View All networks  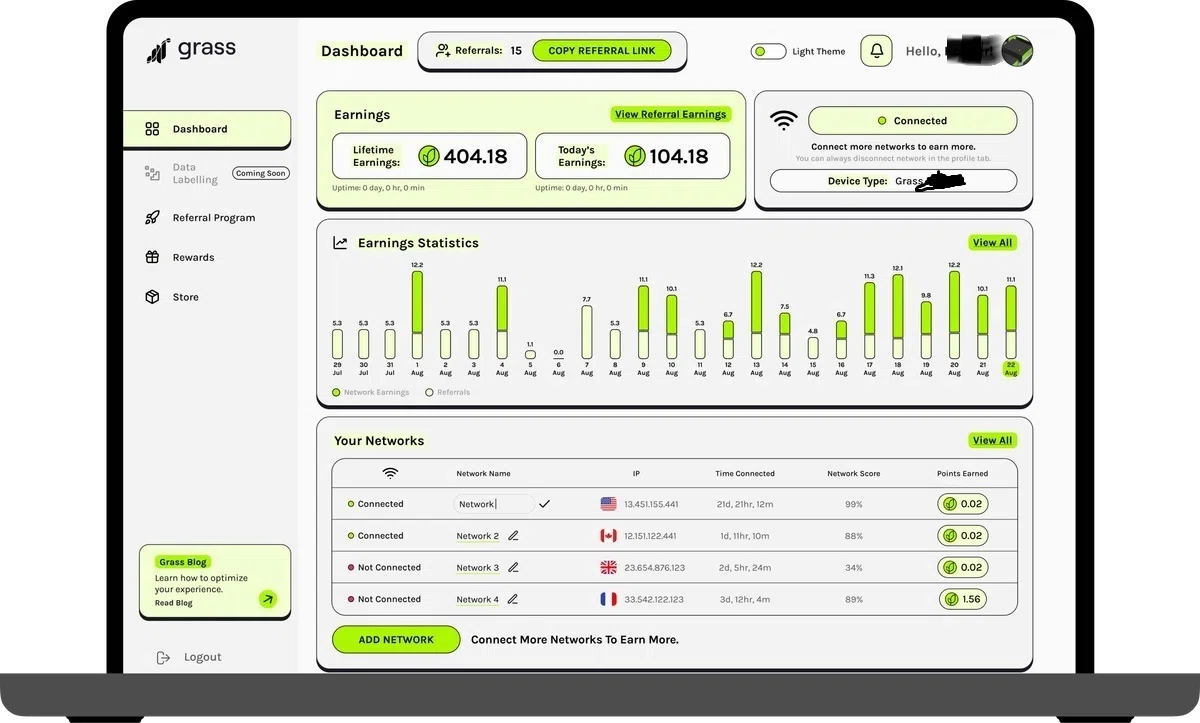pyautogui.click(x=992, y=441)
